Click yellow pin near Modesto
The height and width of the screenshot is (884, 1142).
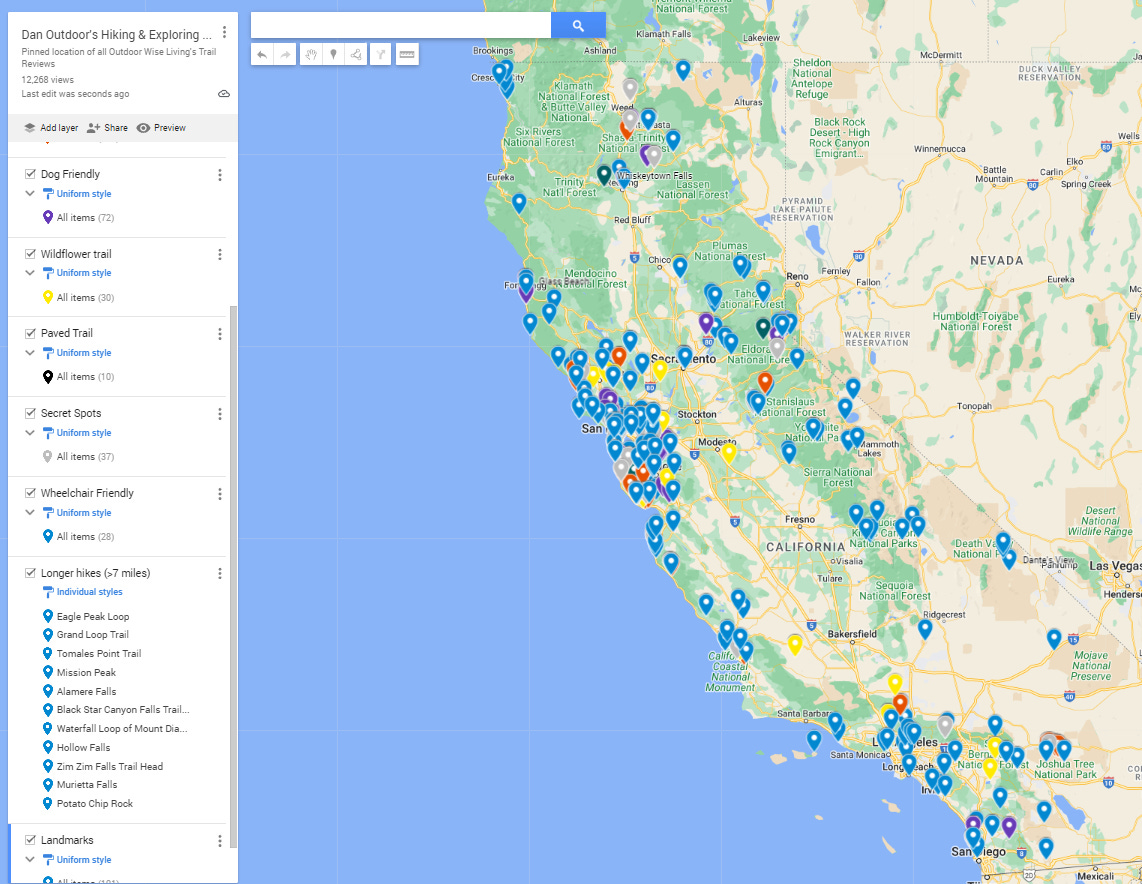click(x=729, y=453)
